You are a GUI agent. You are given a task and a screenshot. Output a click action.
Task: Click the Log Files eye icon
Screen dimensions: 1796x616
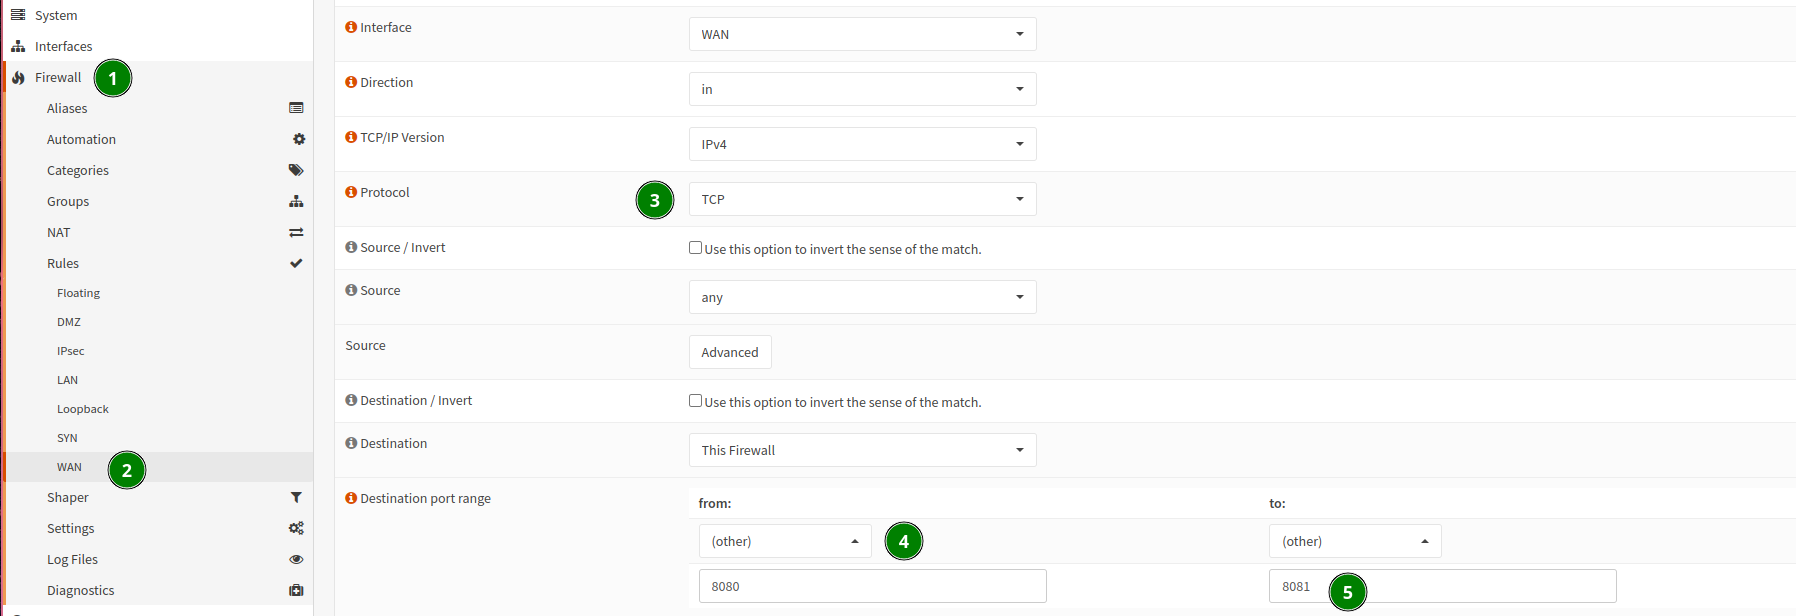pyautogui.click(x=296, y=559)
